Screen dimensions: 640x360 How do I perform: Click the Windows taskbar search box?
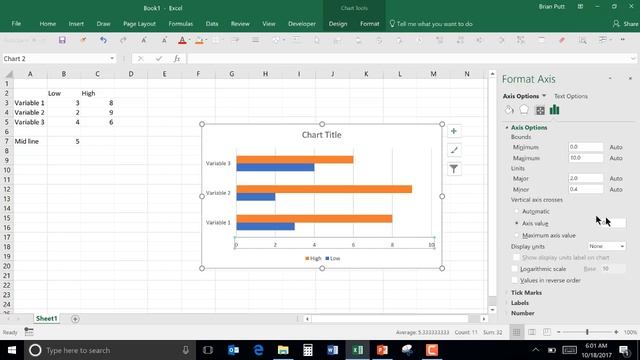109,350
